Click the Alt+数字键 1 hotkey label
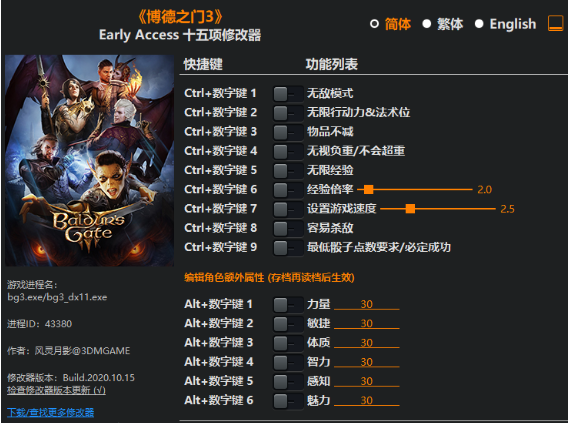 tap(218, 304)
